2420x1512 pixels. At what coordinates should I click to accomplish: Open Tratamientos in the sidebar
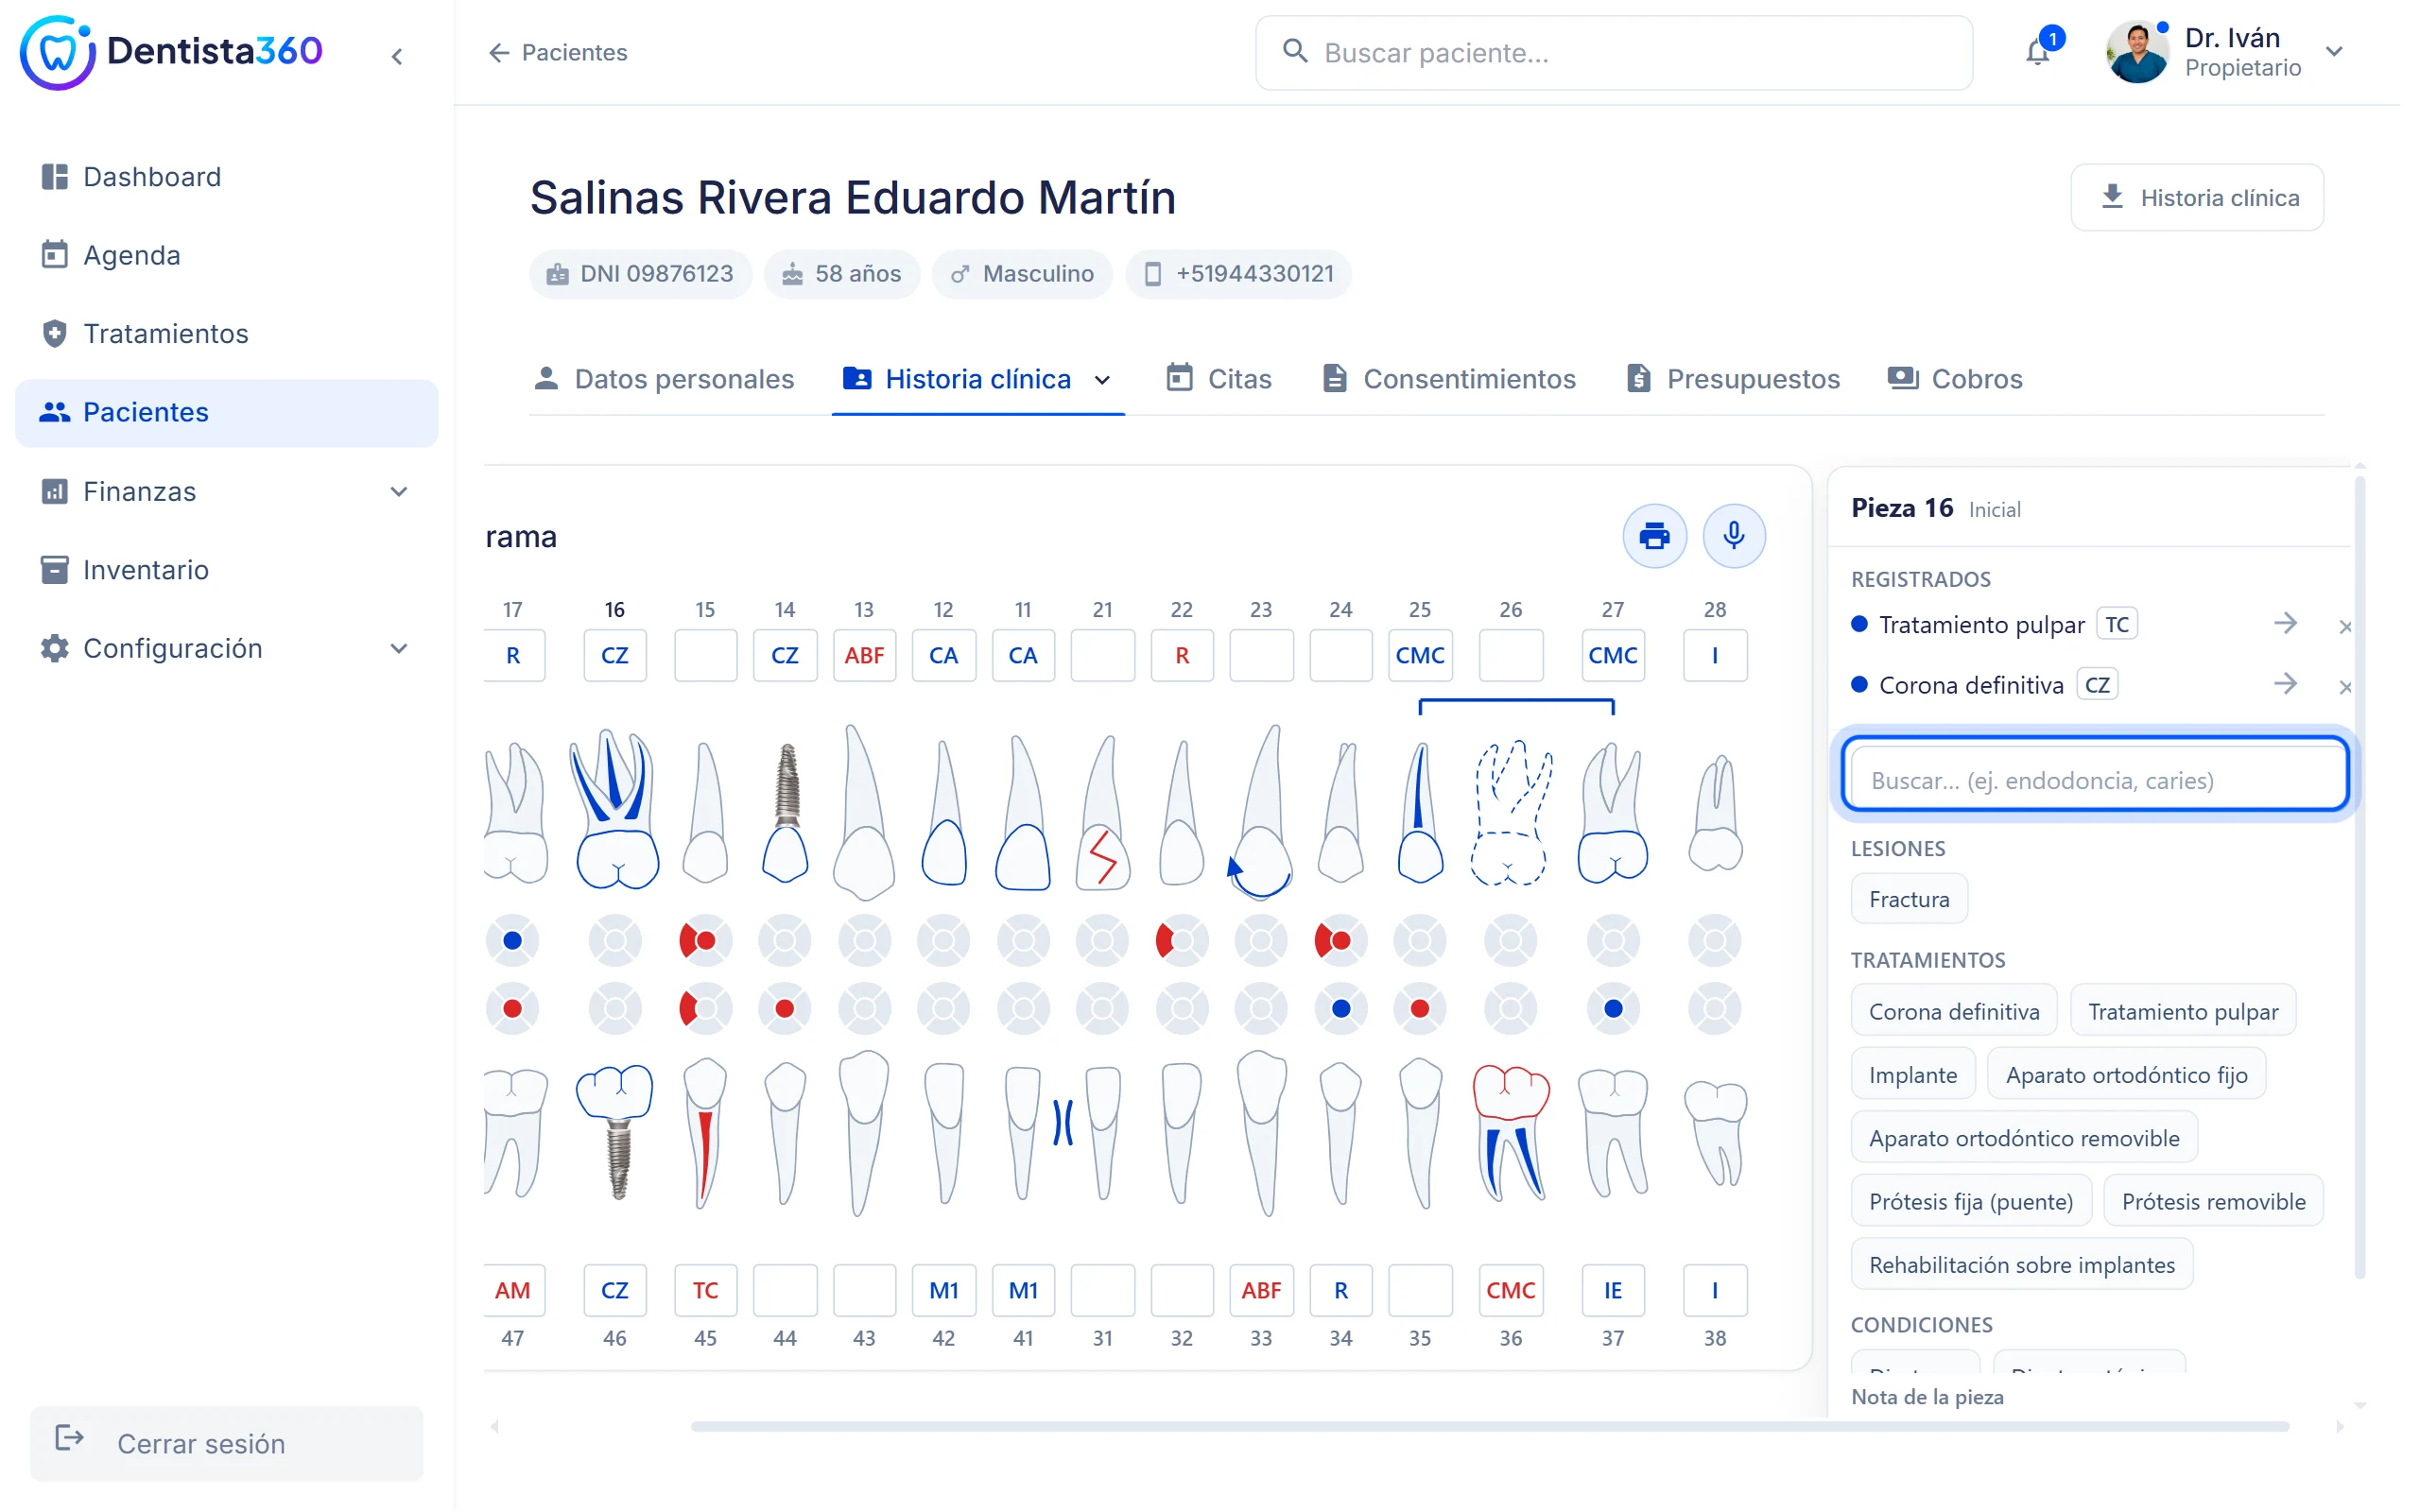(227, 333)
